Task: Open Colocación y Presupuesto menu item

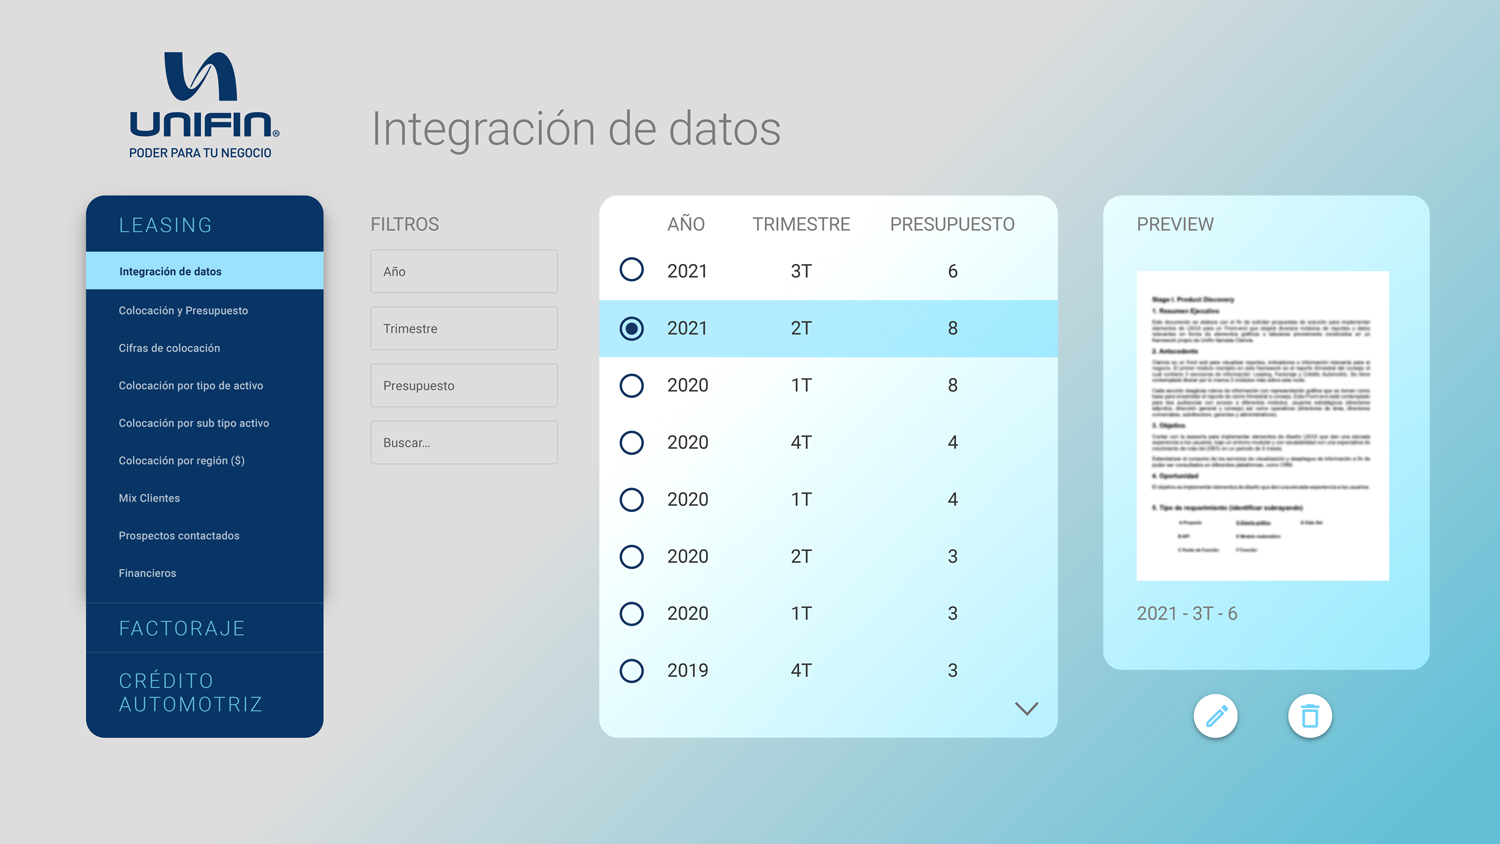Action: point(183,310)
